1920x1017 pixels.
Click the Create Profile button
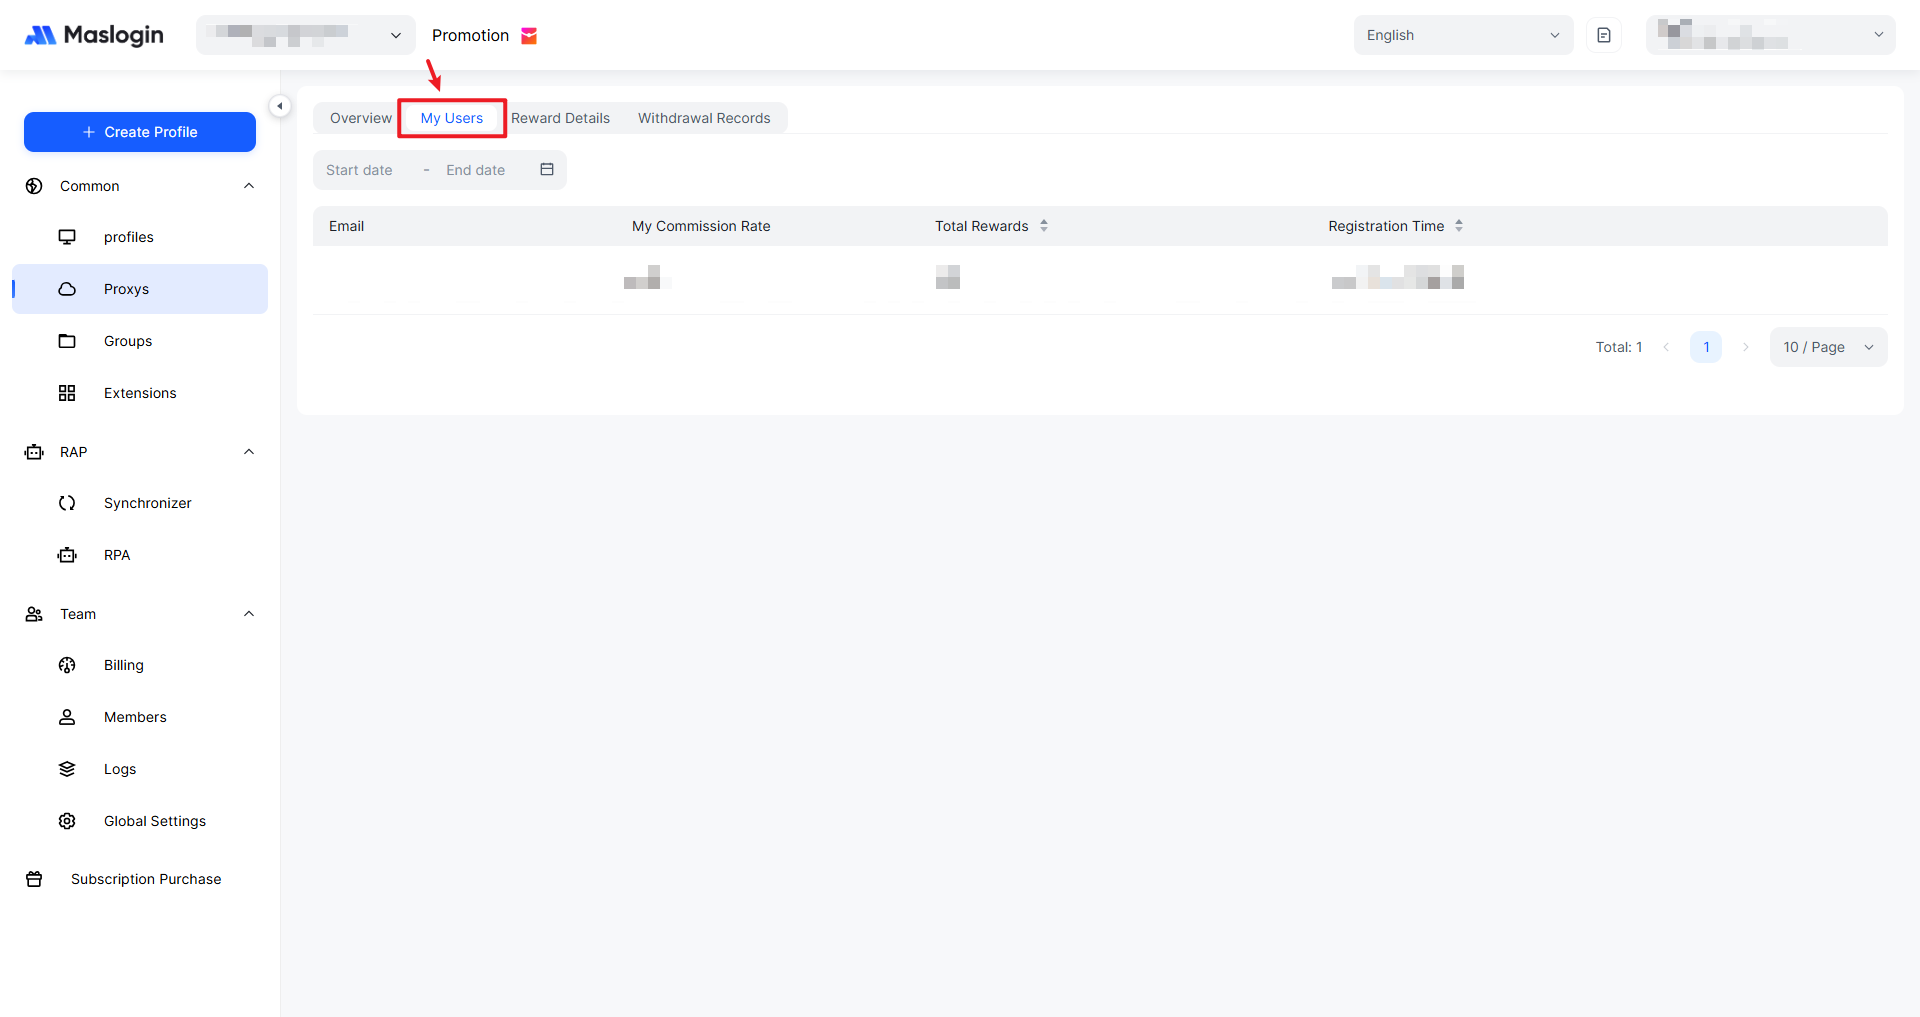coord(140,132)
